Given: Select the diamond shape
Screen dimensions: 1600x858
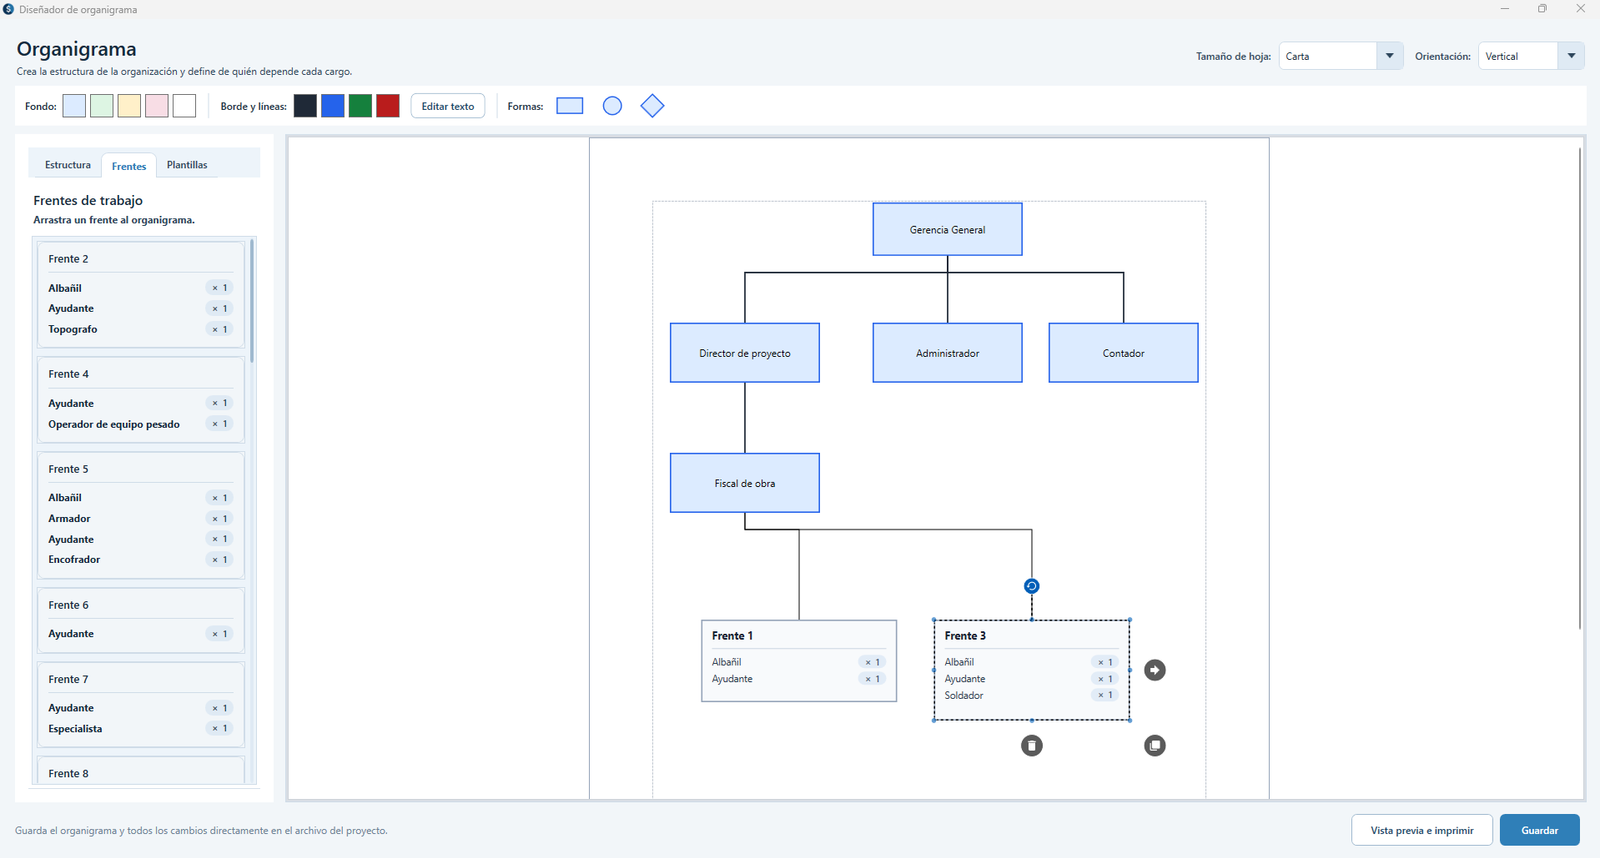Looking at the screenshot, I should click(652, 106).
